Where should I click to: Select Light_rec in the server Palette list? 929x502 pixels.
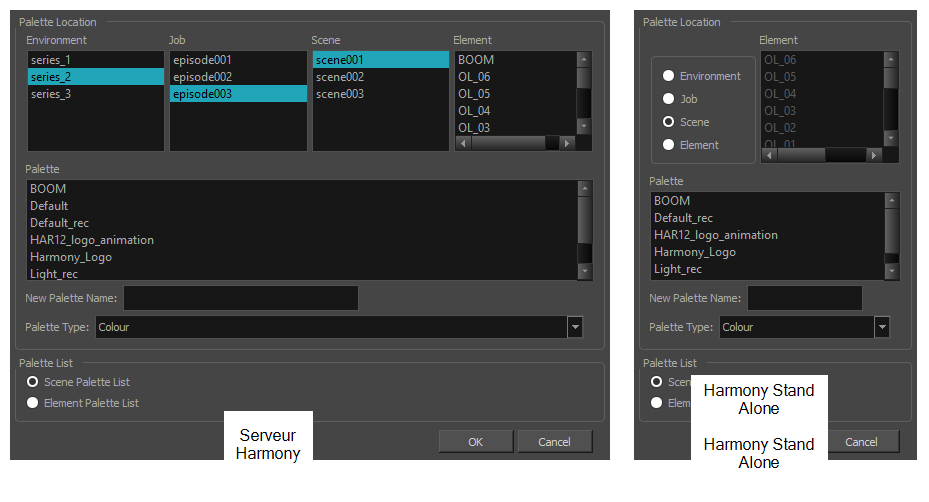302,273
